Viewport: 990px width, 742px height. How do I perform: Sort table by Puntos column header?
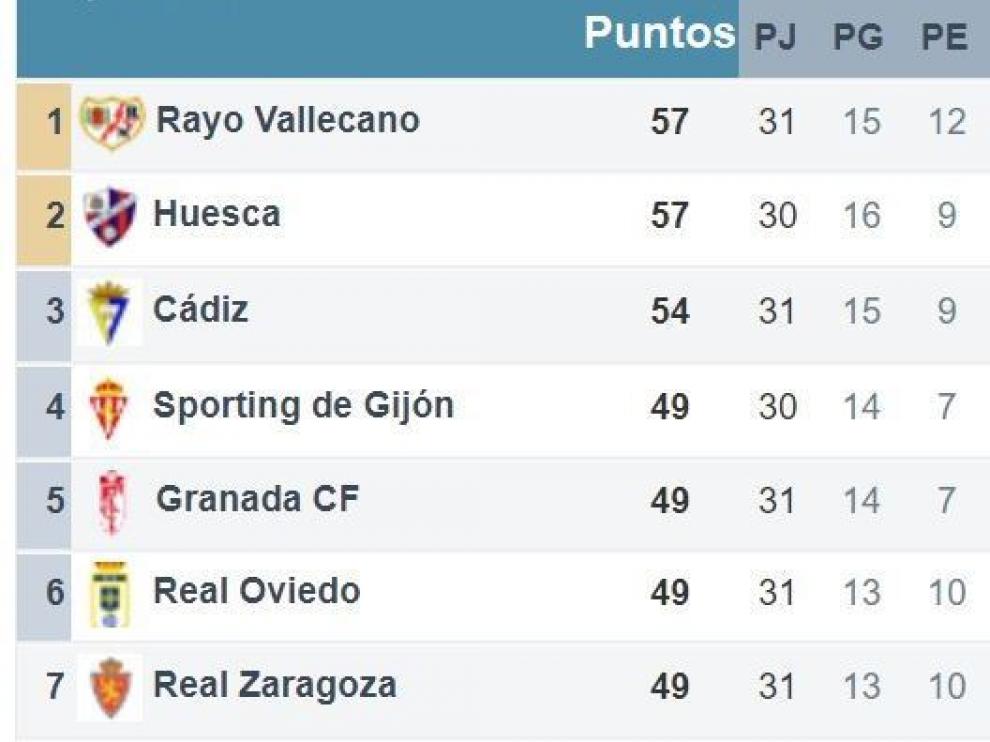[660, 33]
